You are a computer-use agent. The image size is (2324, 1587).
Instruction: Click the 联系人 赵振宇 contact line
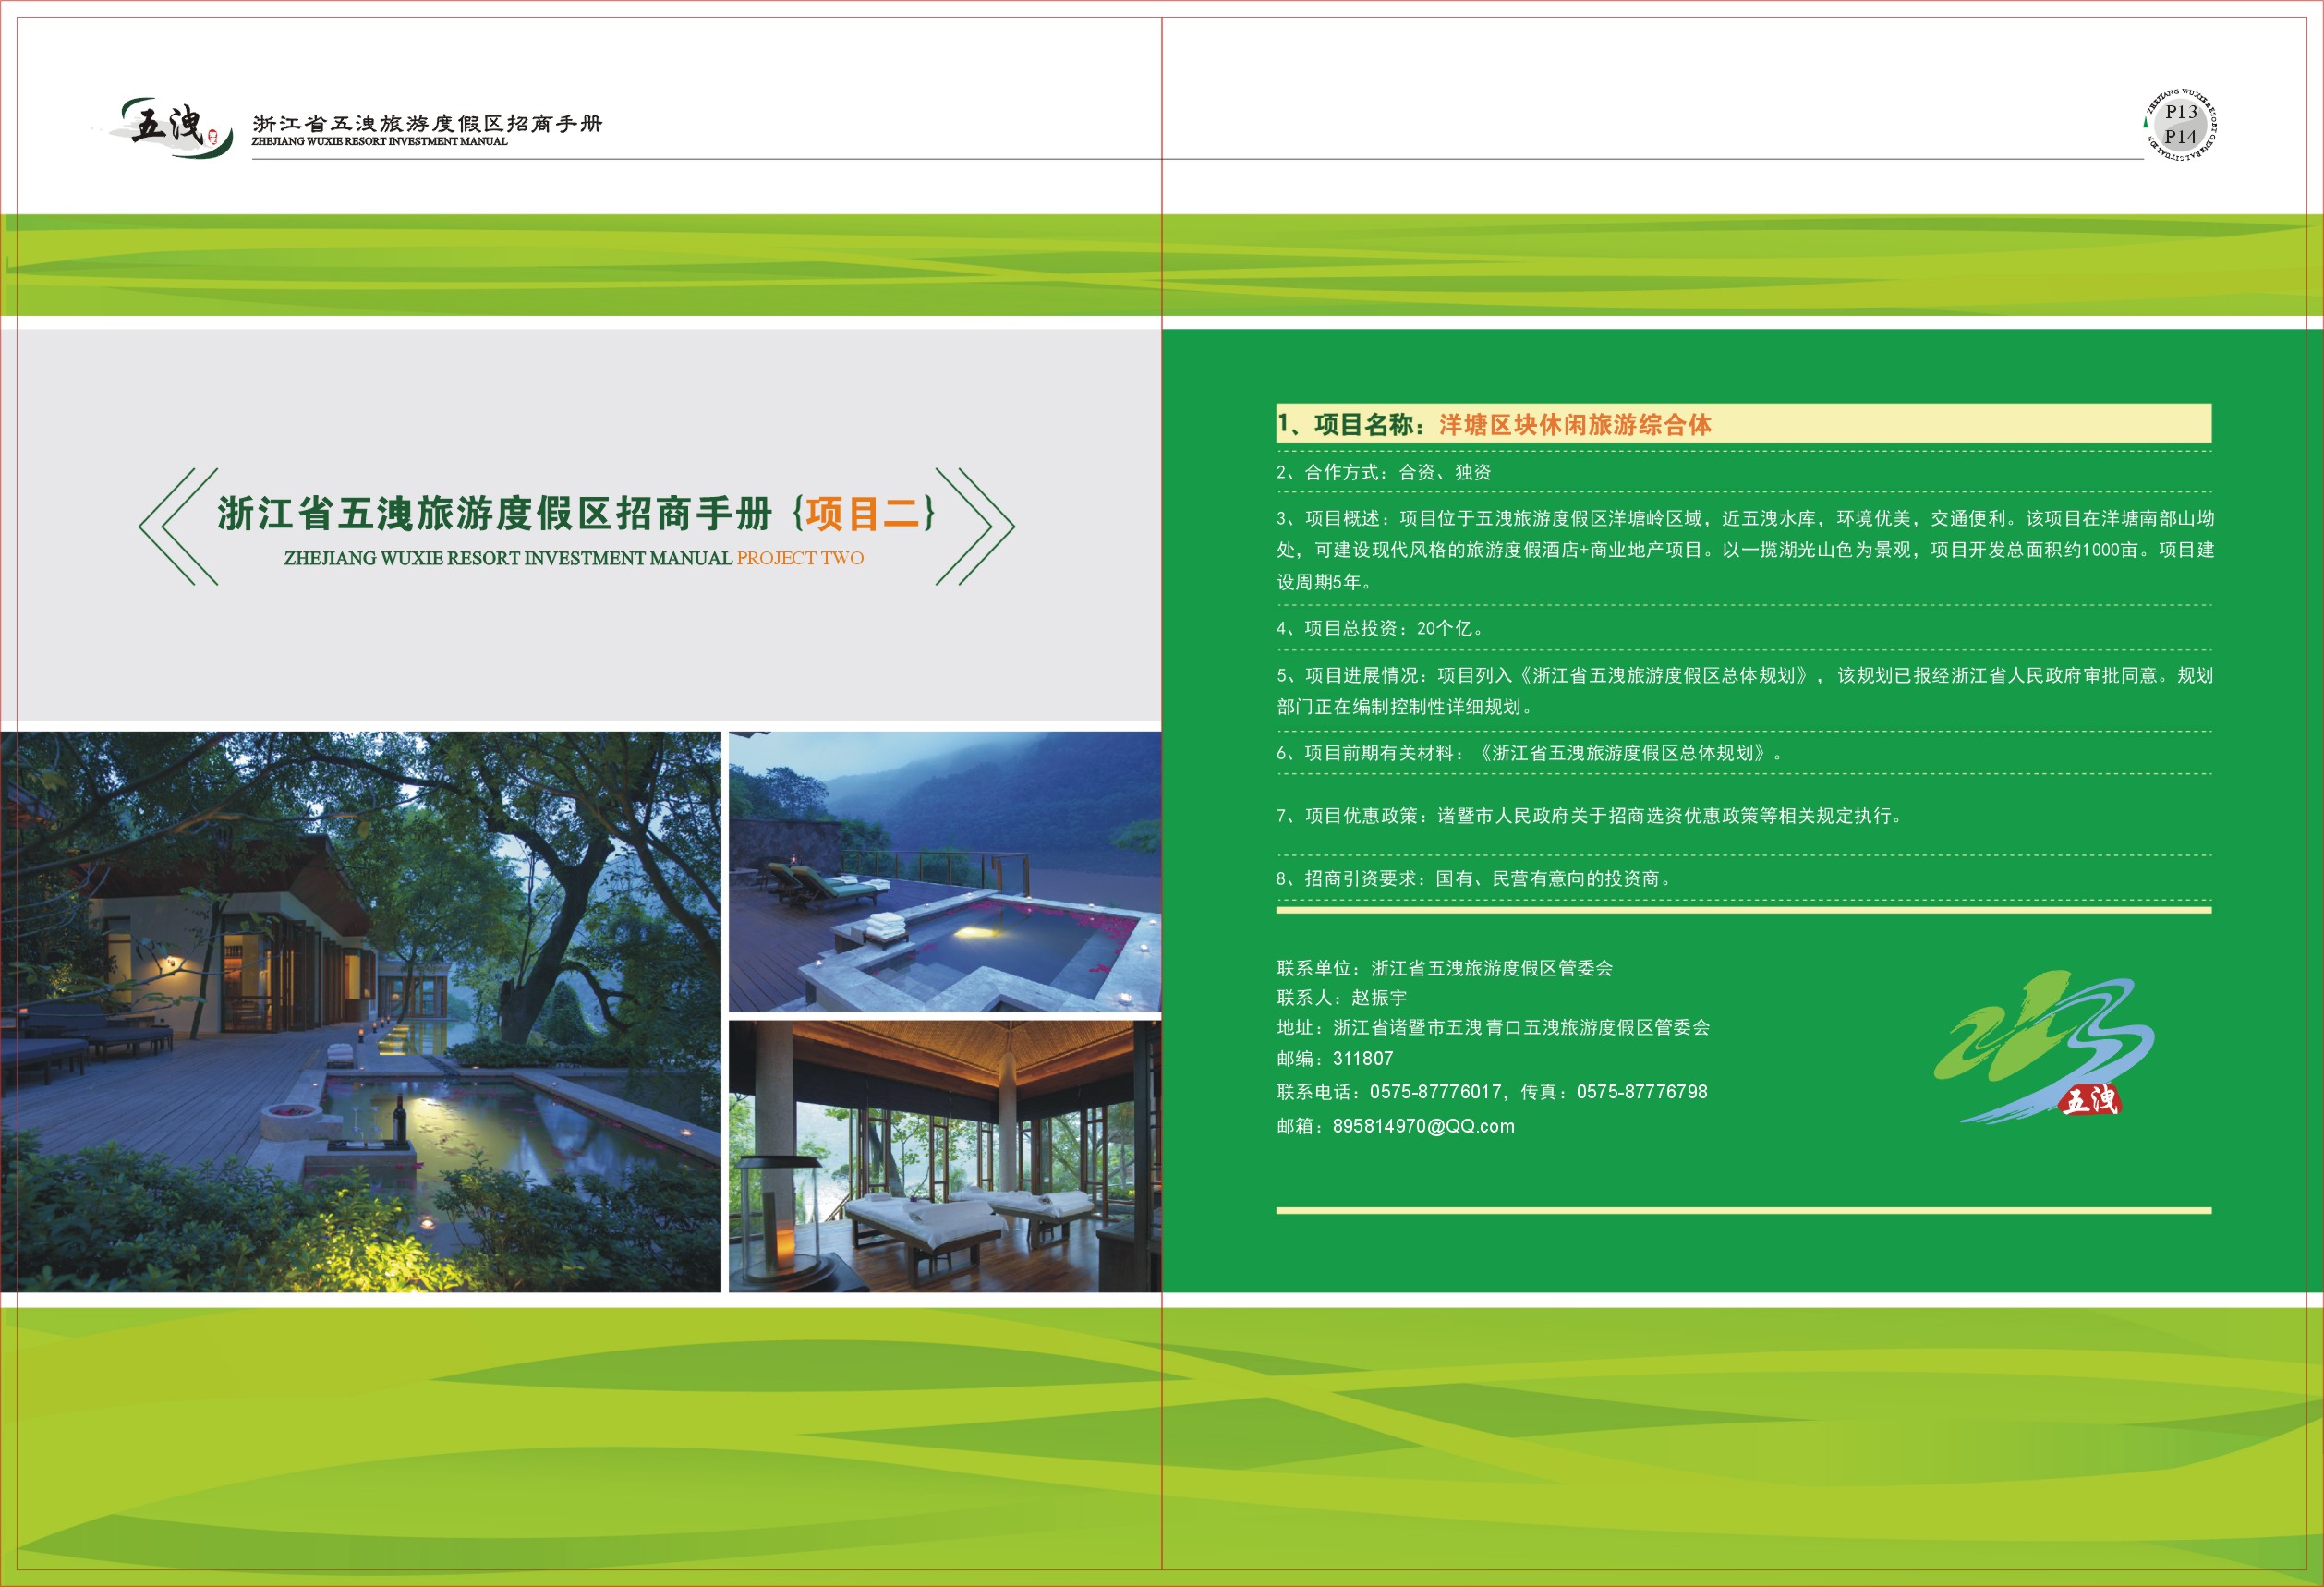[x=1341, y=997]
